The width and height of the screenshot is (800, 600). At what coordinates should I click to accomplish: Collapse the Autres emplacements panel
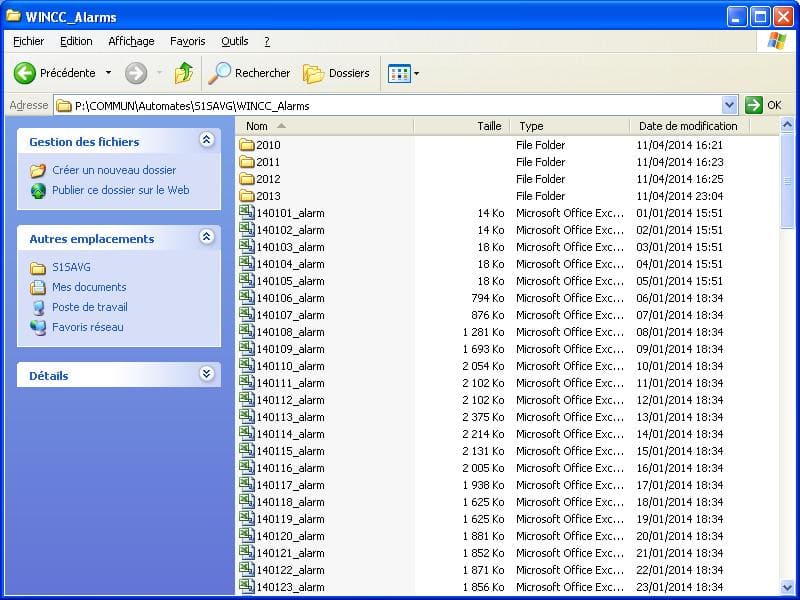[206, 238]
